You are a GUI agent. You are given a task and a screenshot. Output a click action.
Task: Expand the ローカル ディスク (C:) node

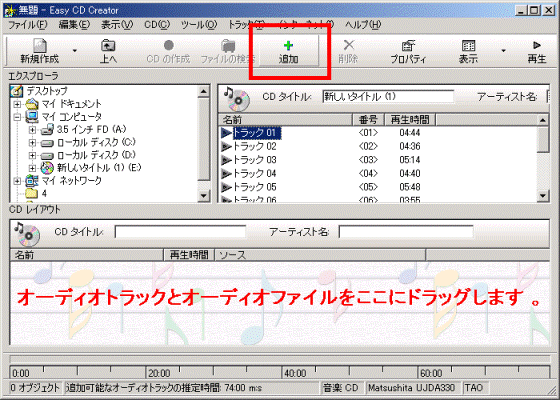click(32, 143)
